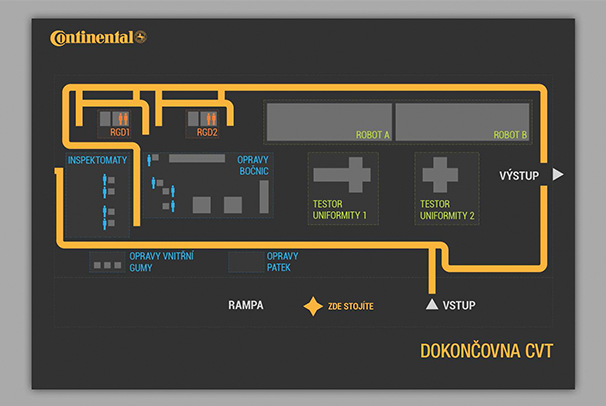The width and height of the screenshot is (606, 406).
Task: Click the Inspektomaty zone label
Action: coord(97,160)
